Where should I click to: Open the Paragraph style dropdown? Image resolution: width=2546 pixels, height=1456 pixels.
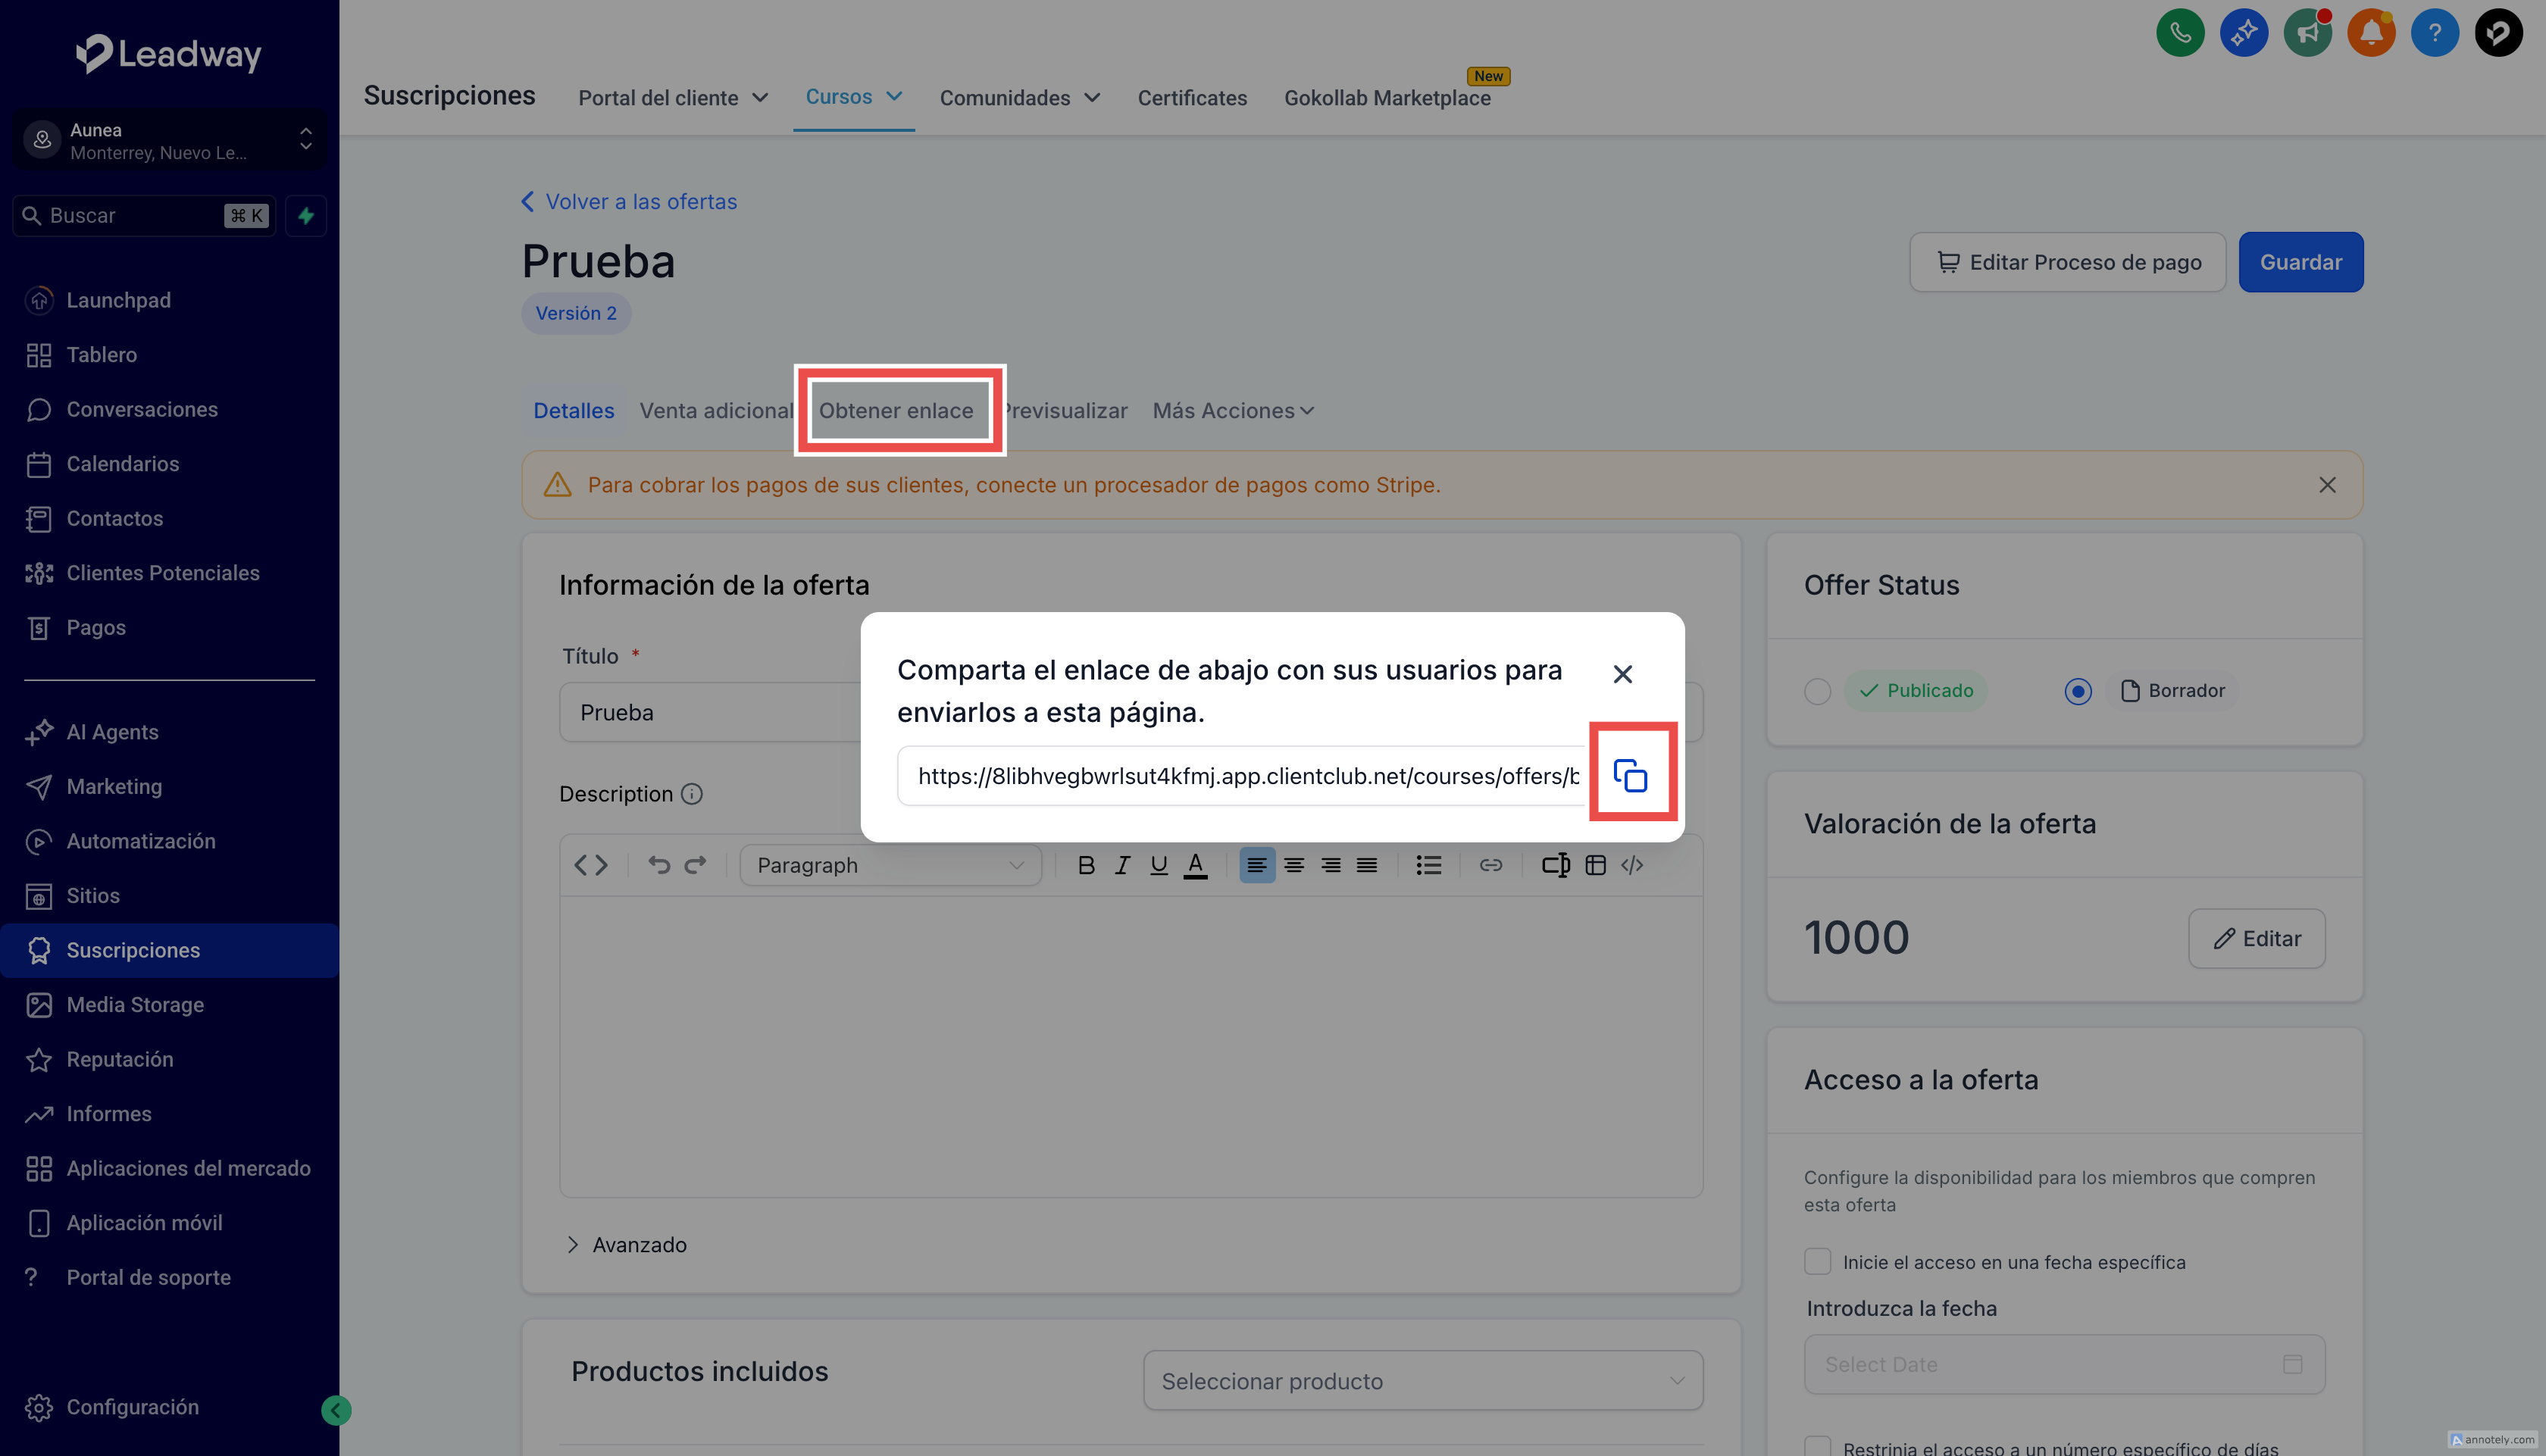tap(890, 865)
